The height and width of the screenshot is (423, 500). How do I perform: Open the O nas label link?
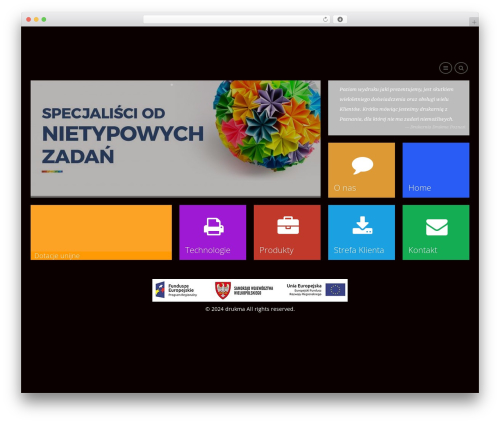tap(345, 188)
